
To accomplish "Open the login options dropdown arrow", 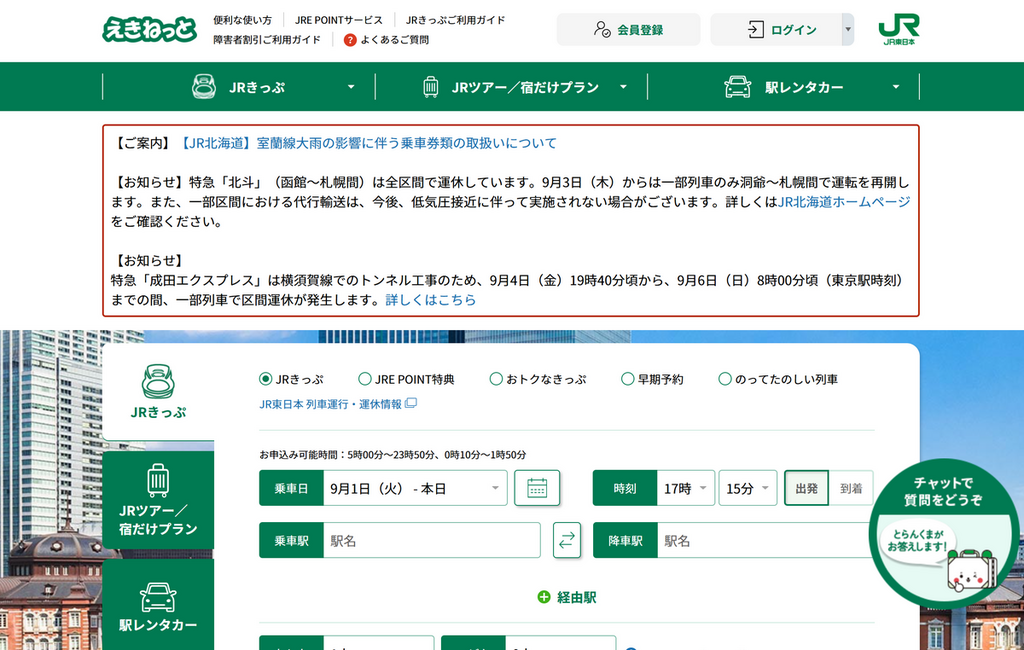I will 848,29.
